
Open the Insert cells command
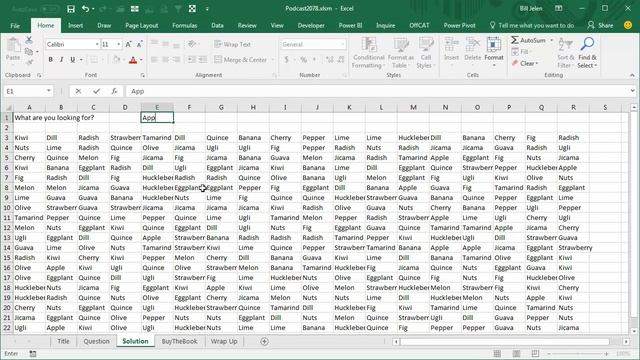point(451,53)
